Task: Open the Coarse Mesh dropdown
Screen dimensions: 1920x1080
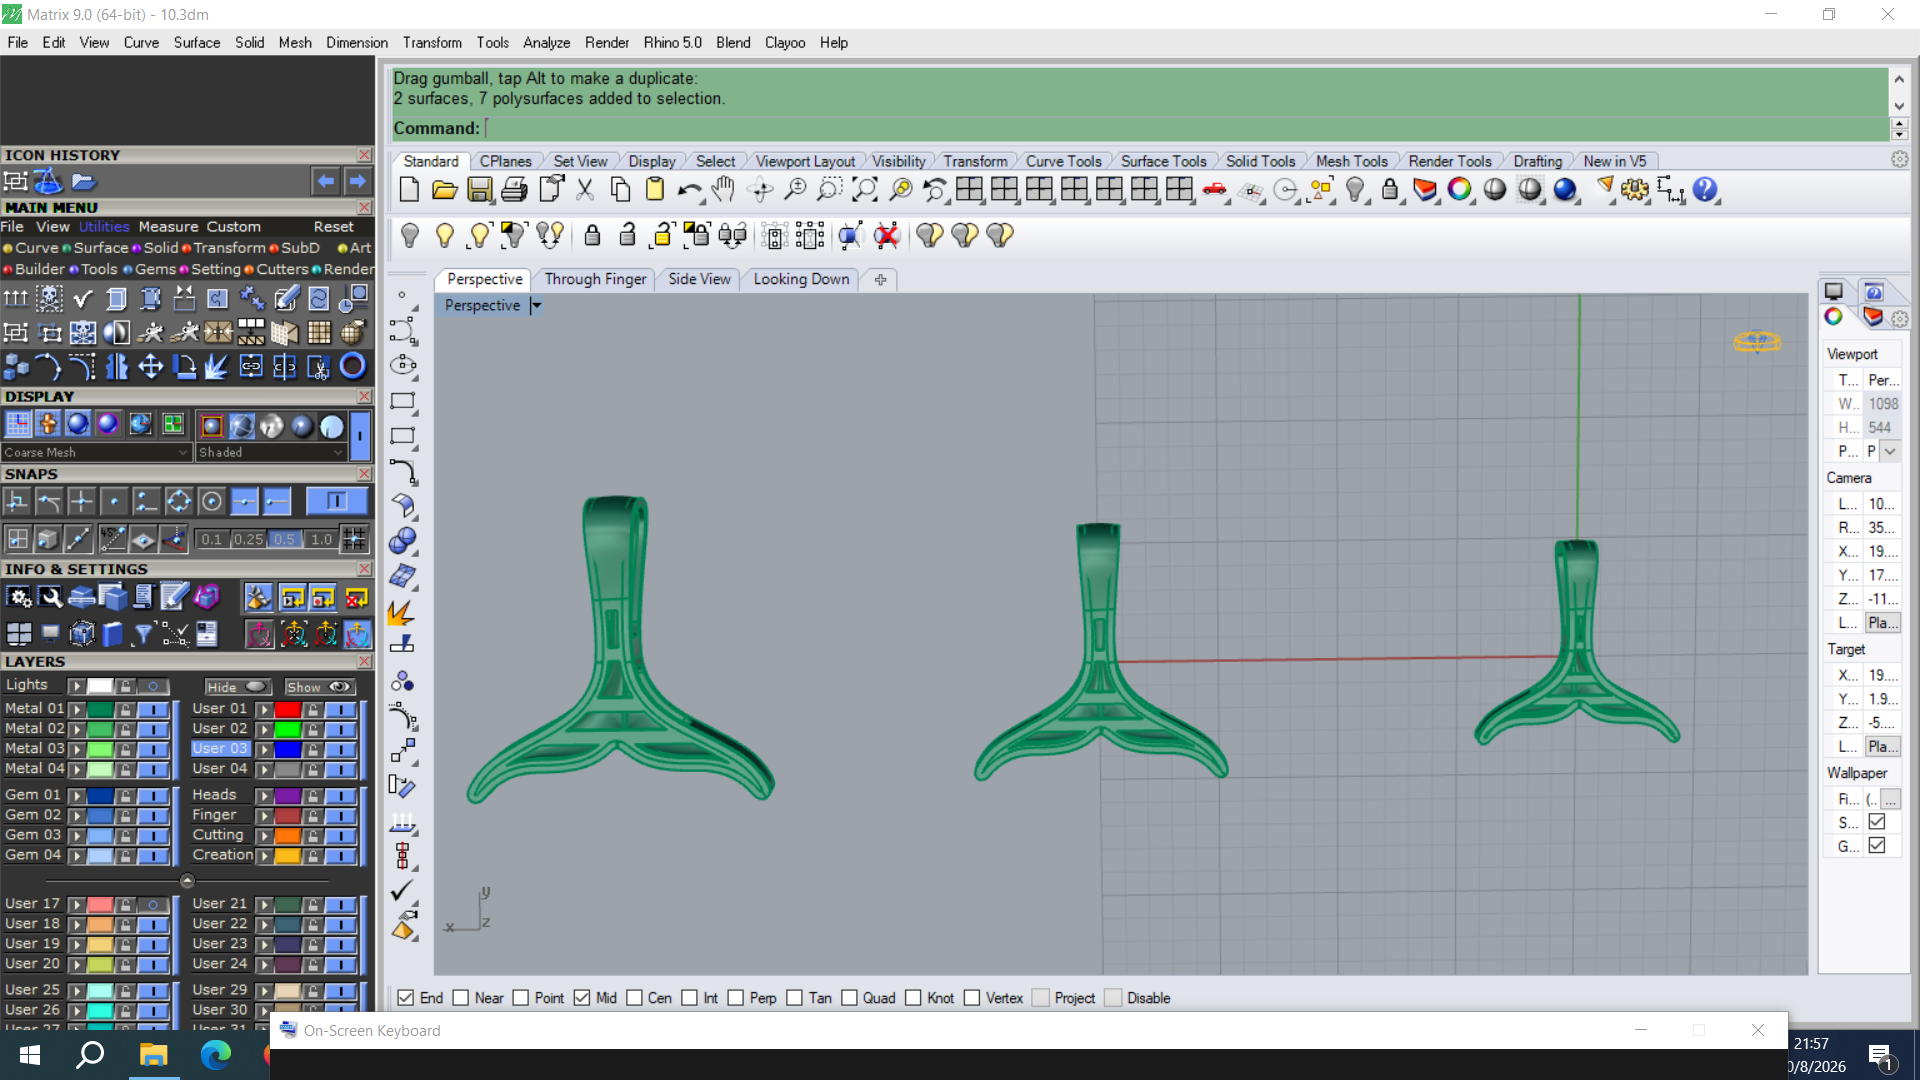Action: [x=96, y=452]
